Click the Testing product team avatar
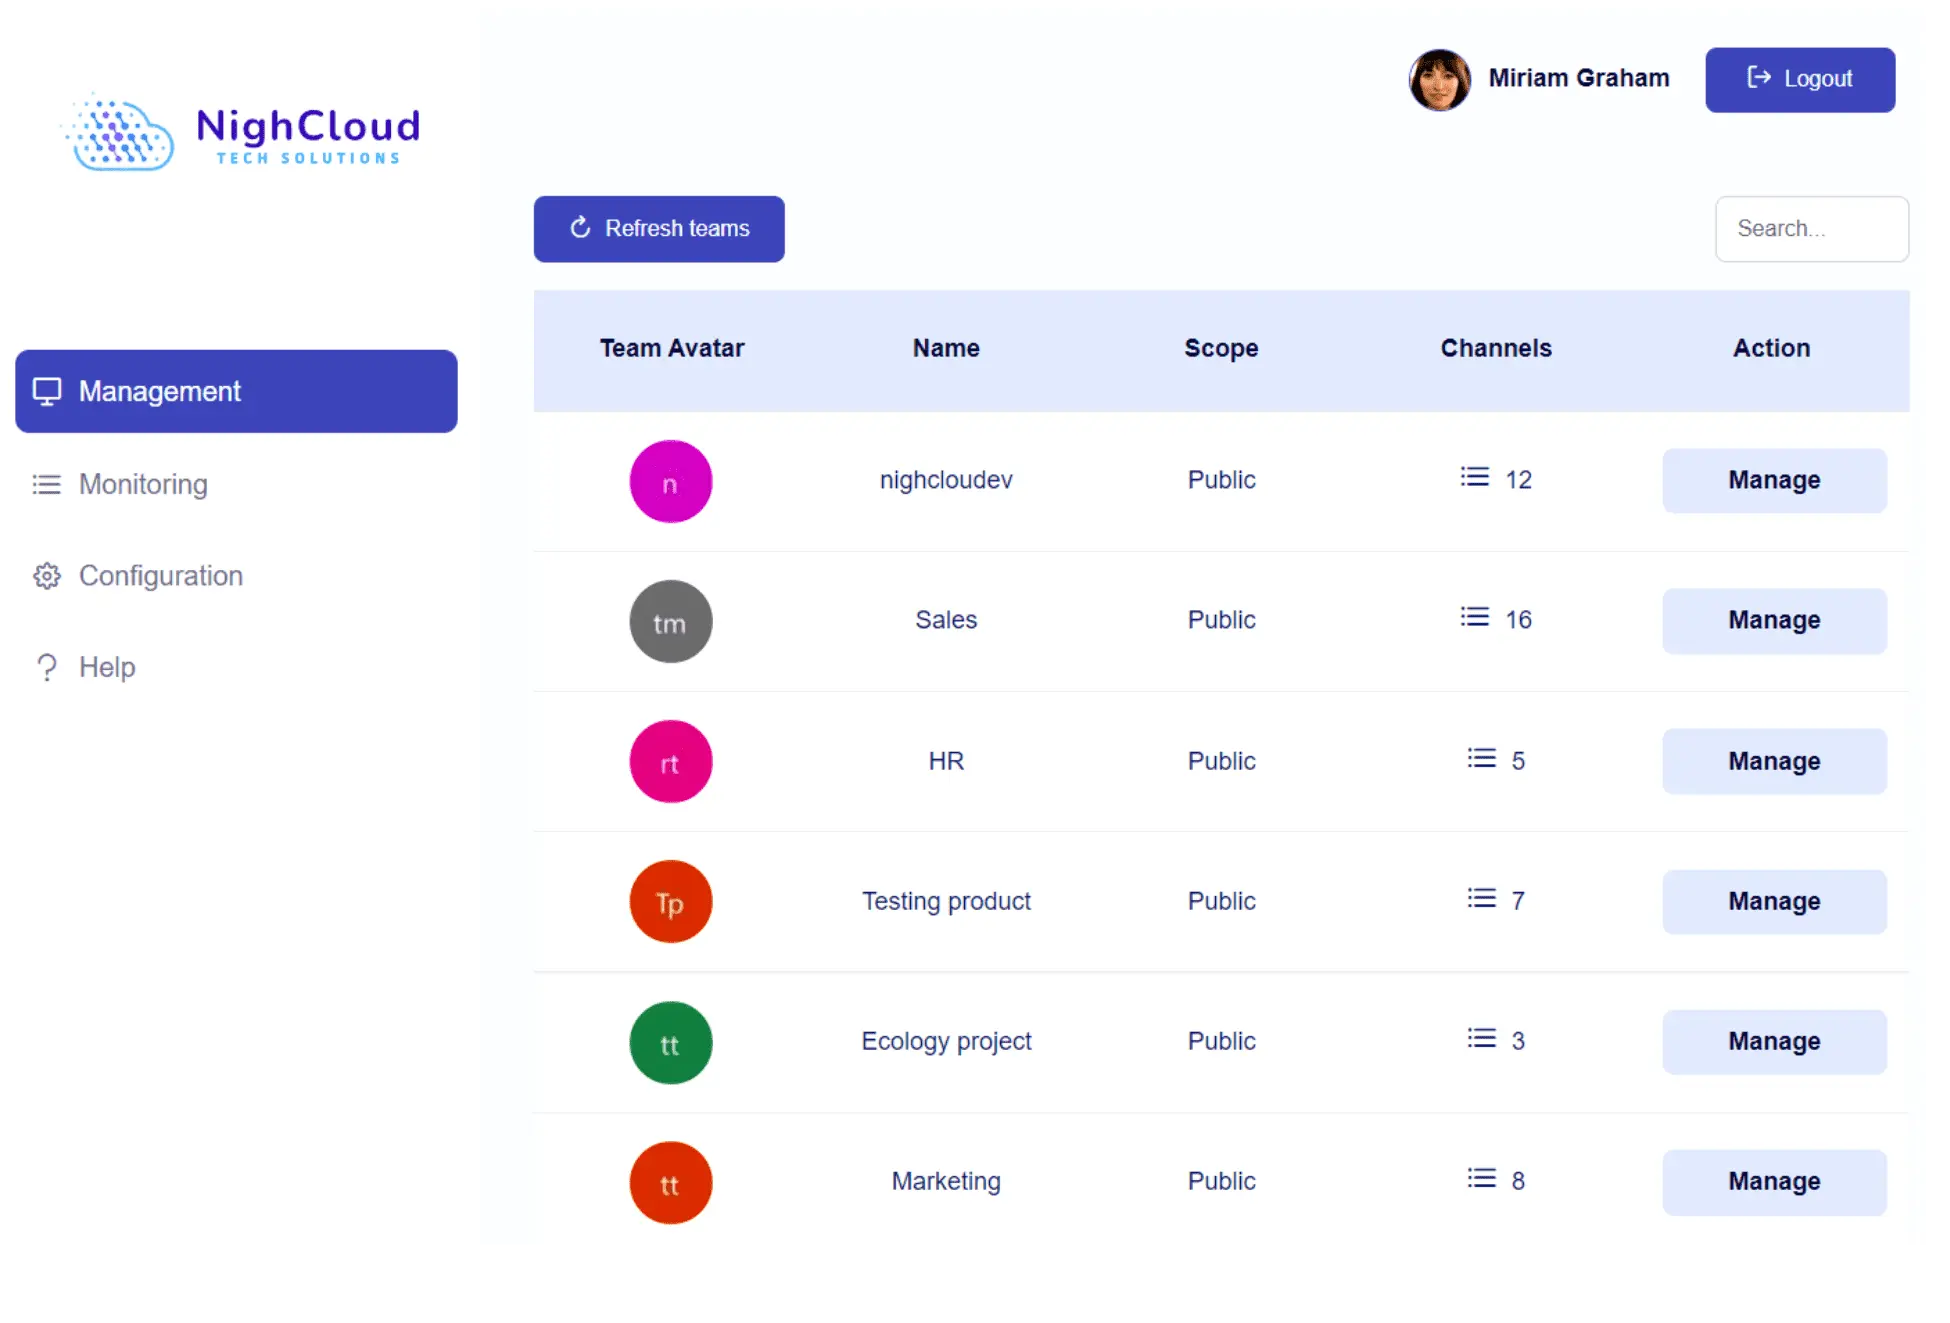 670,902
